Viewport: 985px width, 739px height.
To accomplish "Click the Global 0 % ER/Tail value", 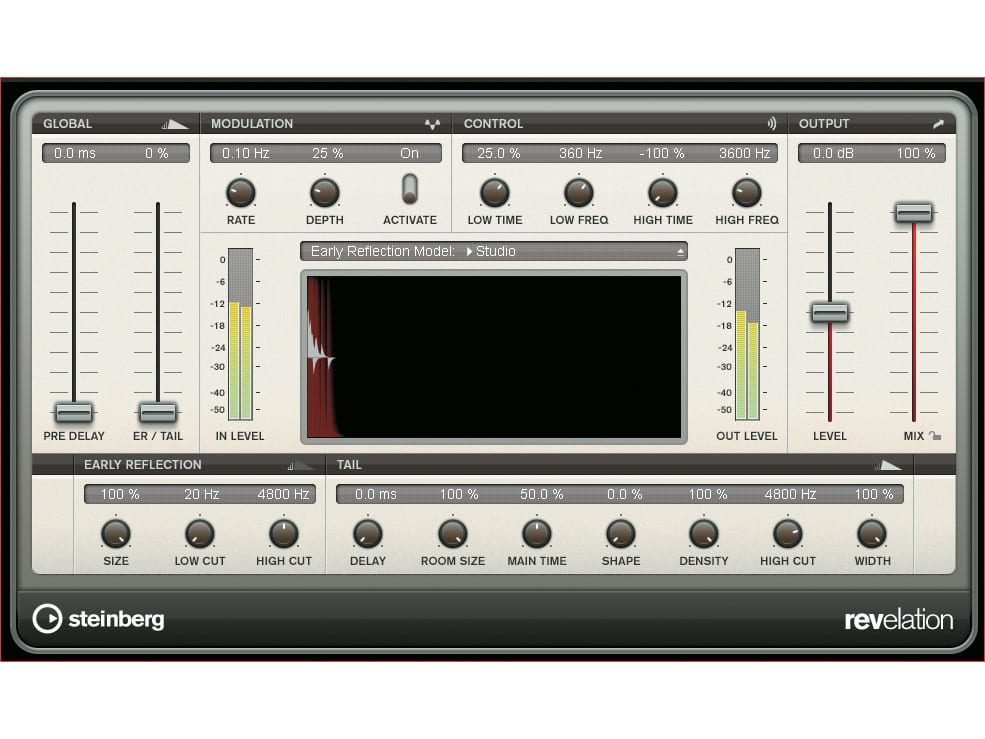I will pos(156,153).
